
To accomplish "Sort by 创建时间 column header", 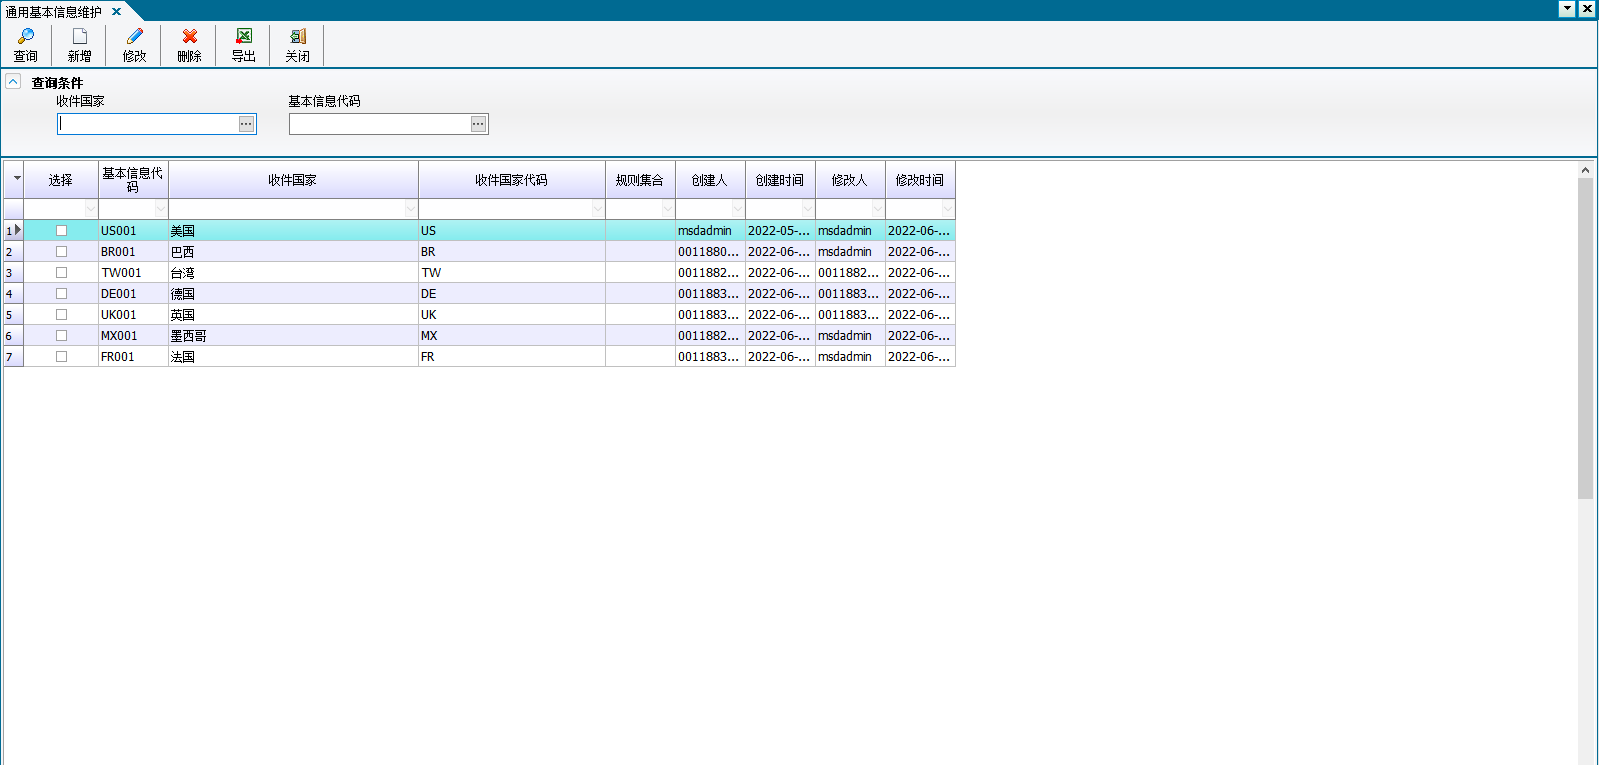I will (x=780, y=180).
